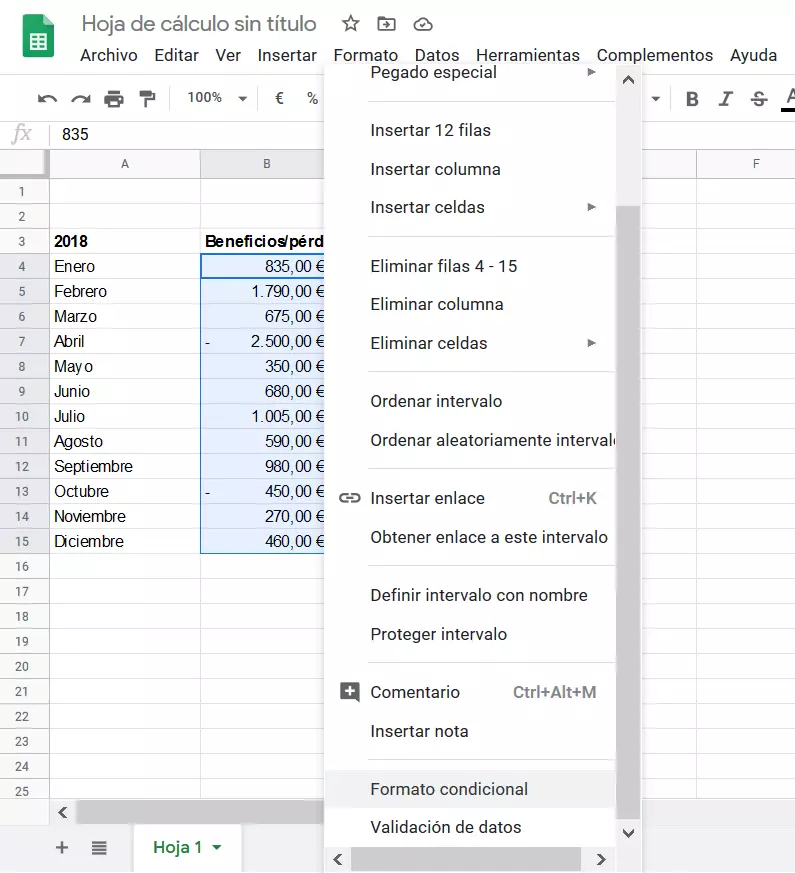Screen dimensions: 795x873
Task: Open the Ayuda menu
Action: tap(753, 55)
